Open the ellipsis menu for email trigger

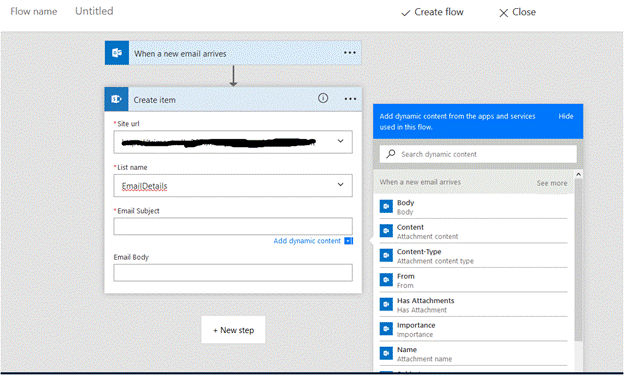click(350, 53)
